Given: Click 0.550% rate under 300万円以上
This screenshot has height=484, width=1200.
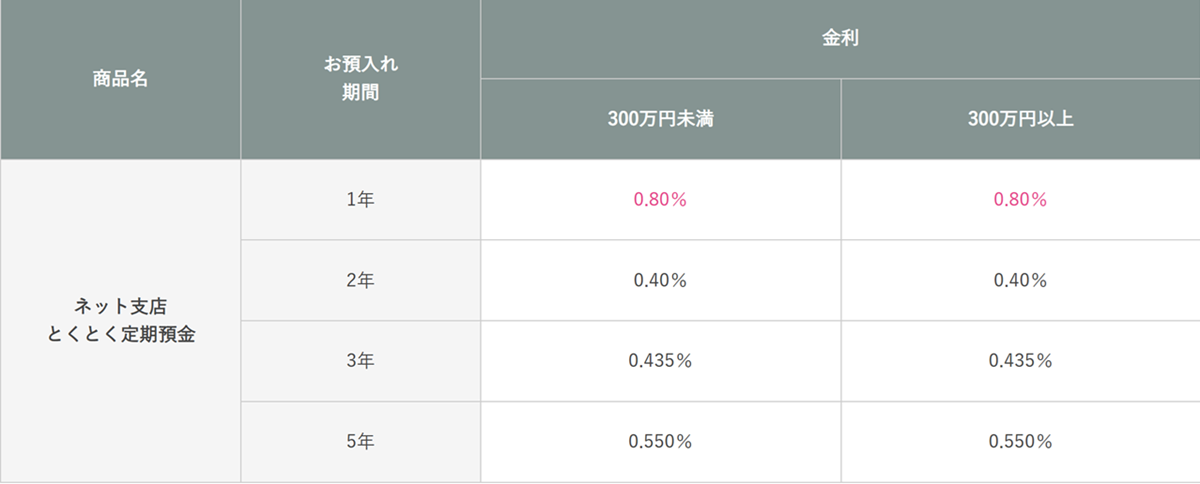Looking at the screenshot, I should click(x=1020, y=441).
